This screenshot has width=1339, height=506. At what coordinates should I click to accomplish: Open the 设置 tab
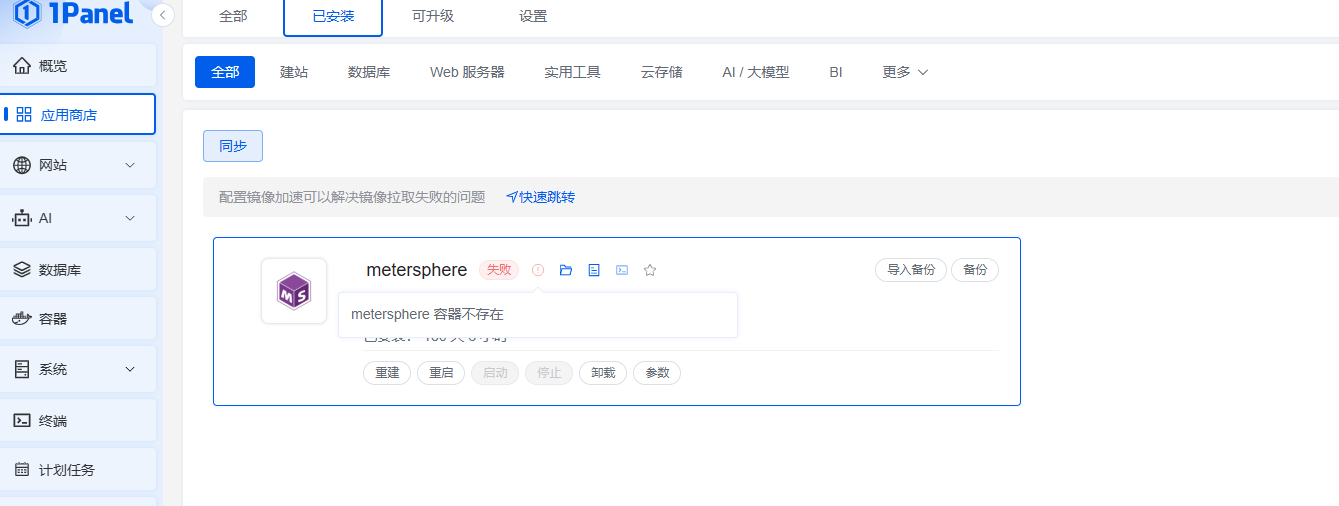coord(533,16)
